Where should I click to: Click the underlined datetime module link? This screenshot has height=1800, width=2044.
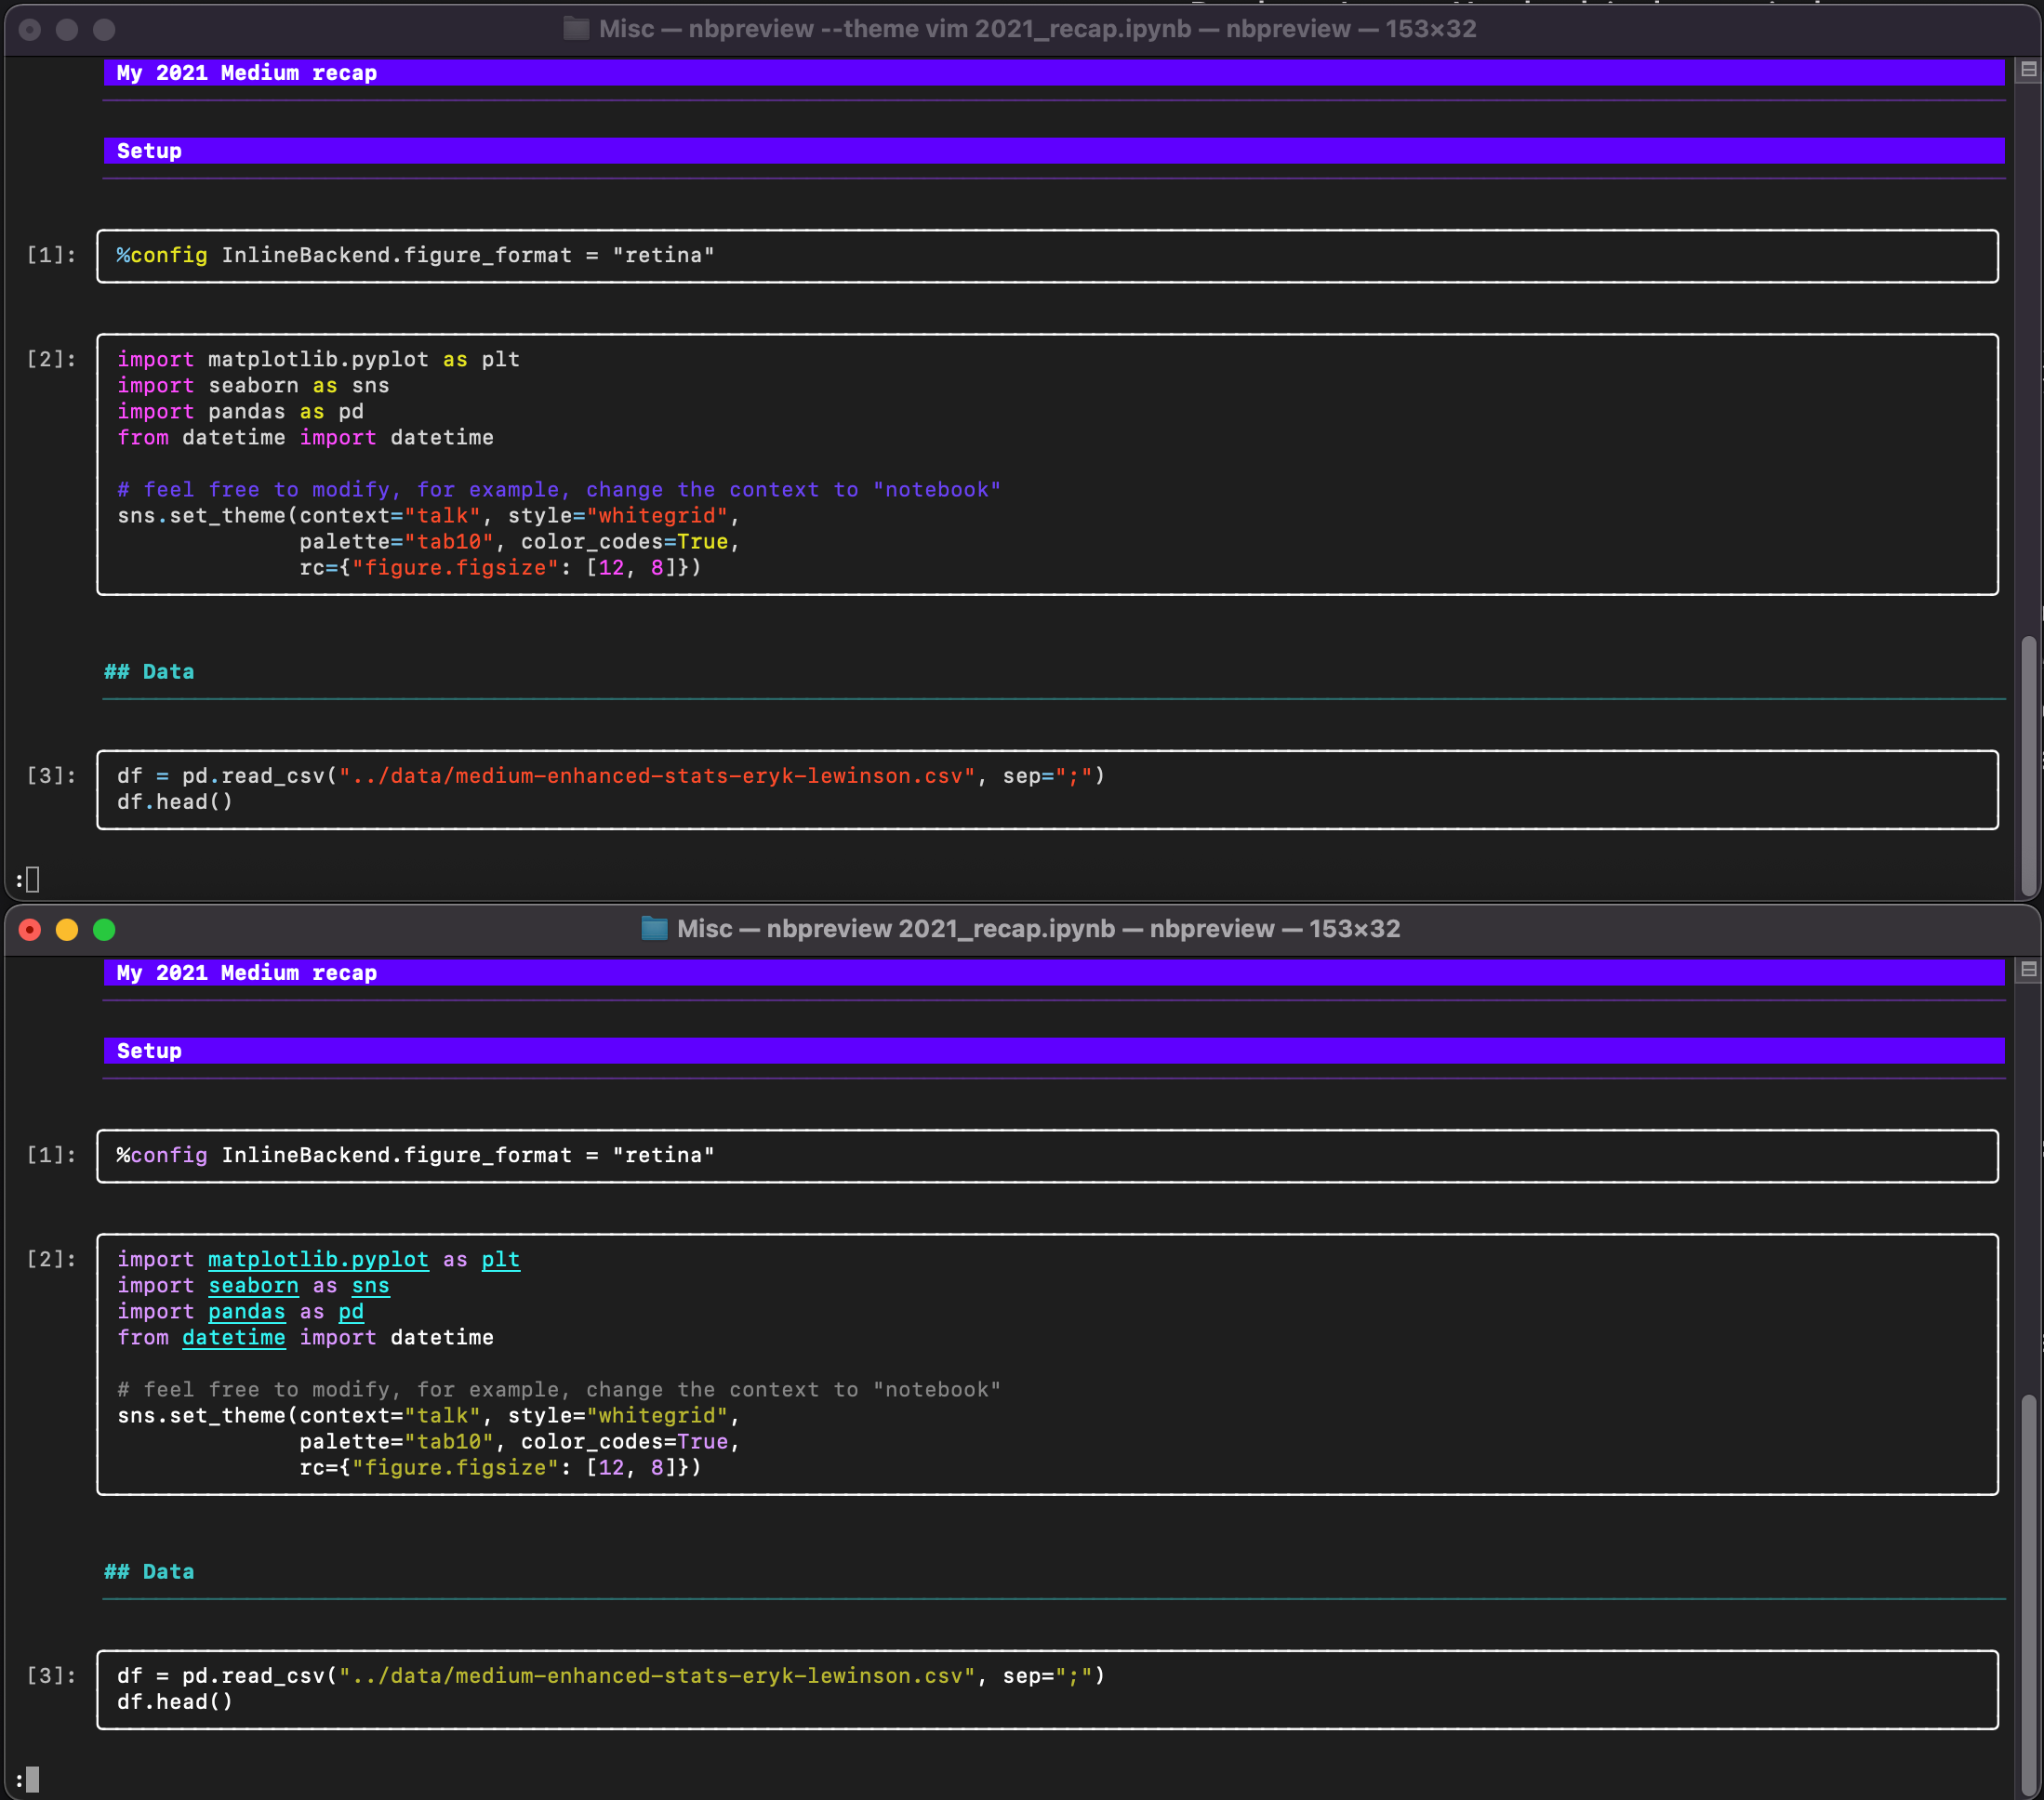[x=233, y=1338]
